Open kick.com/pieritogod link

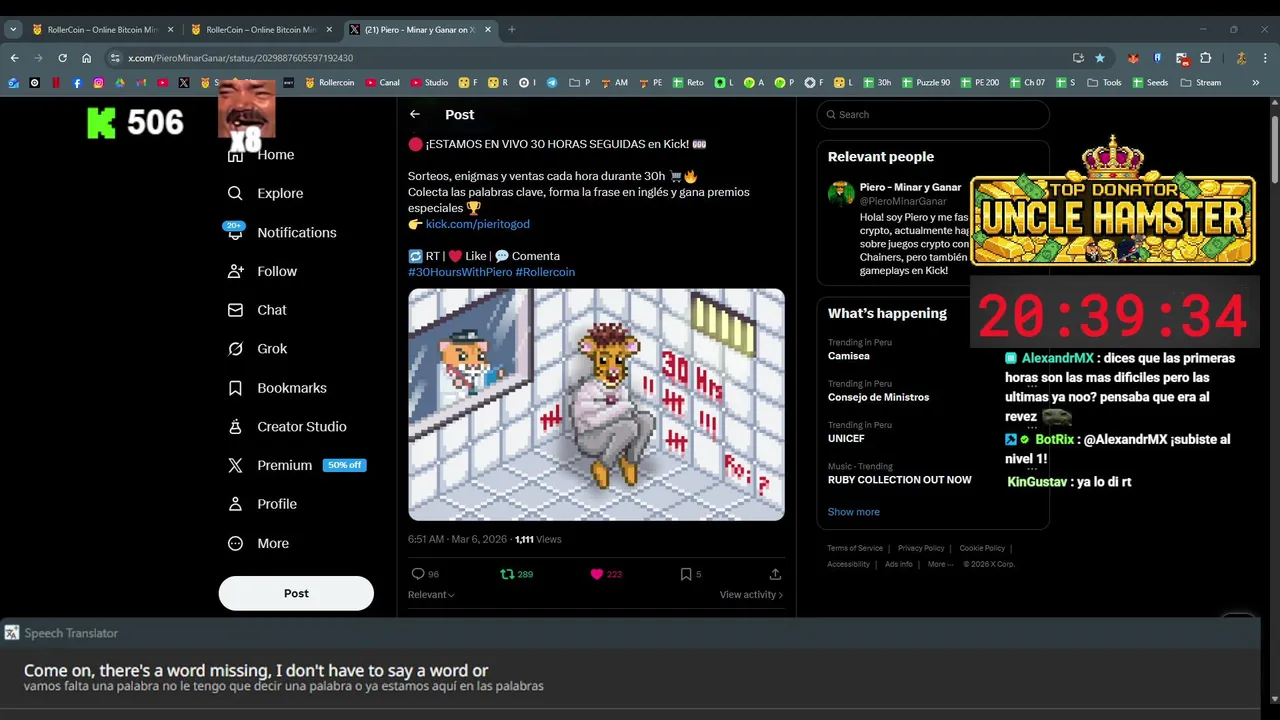(477, 224)
